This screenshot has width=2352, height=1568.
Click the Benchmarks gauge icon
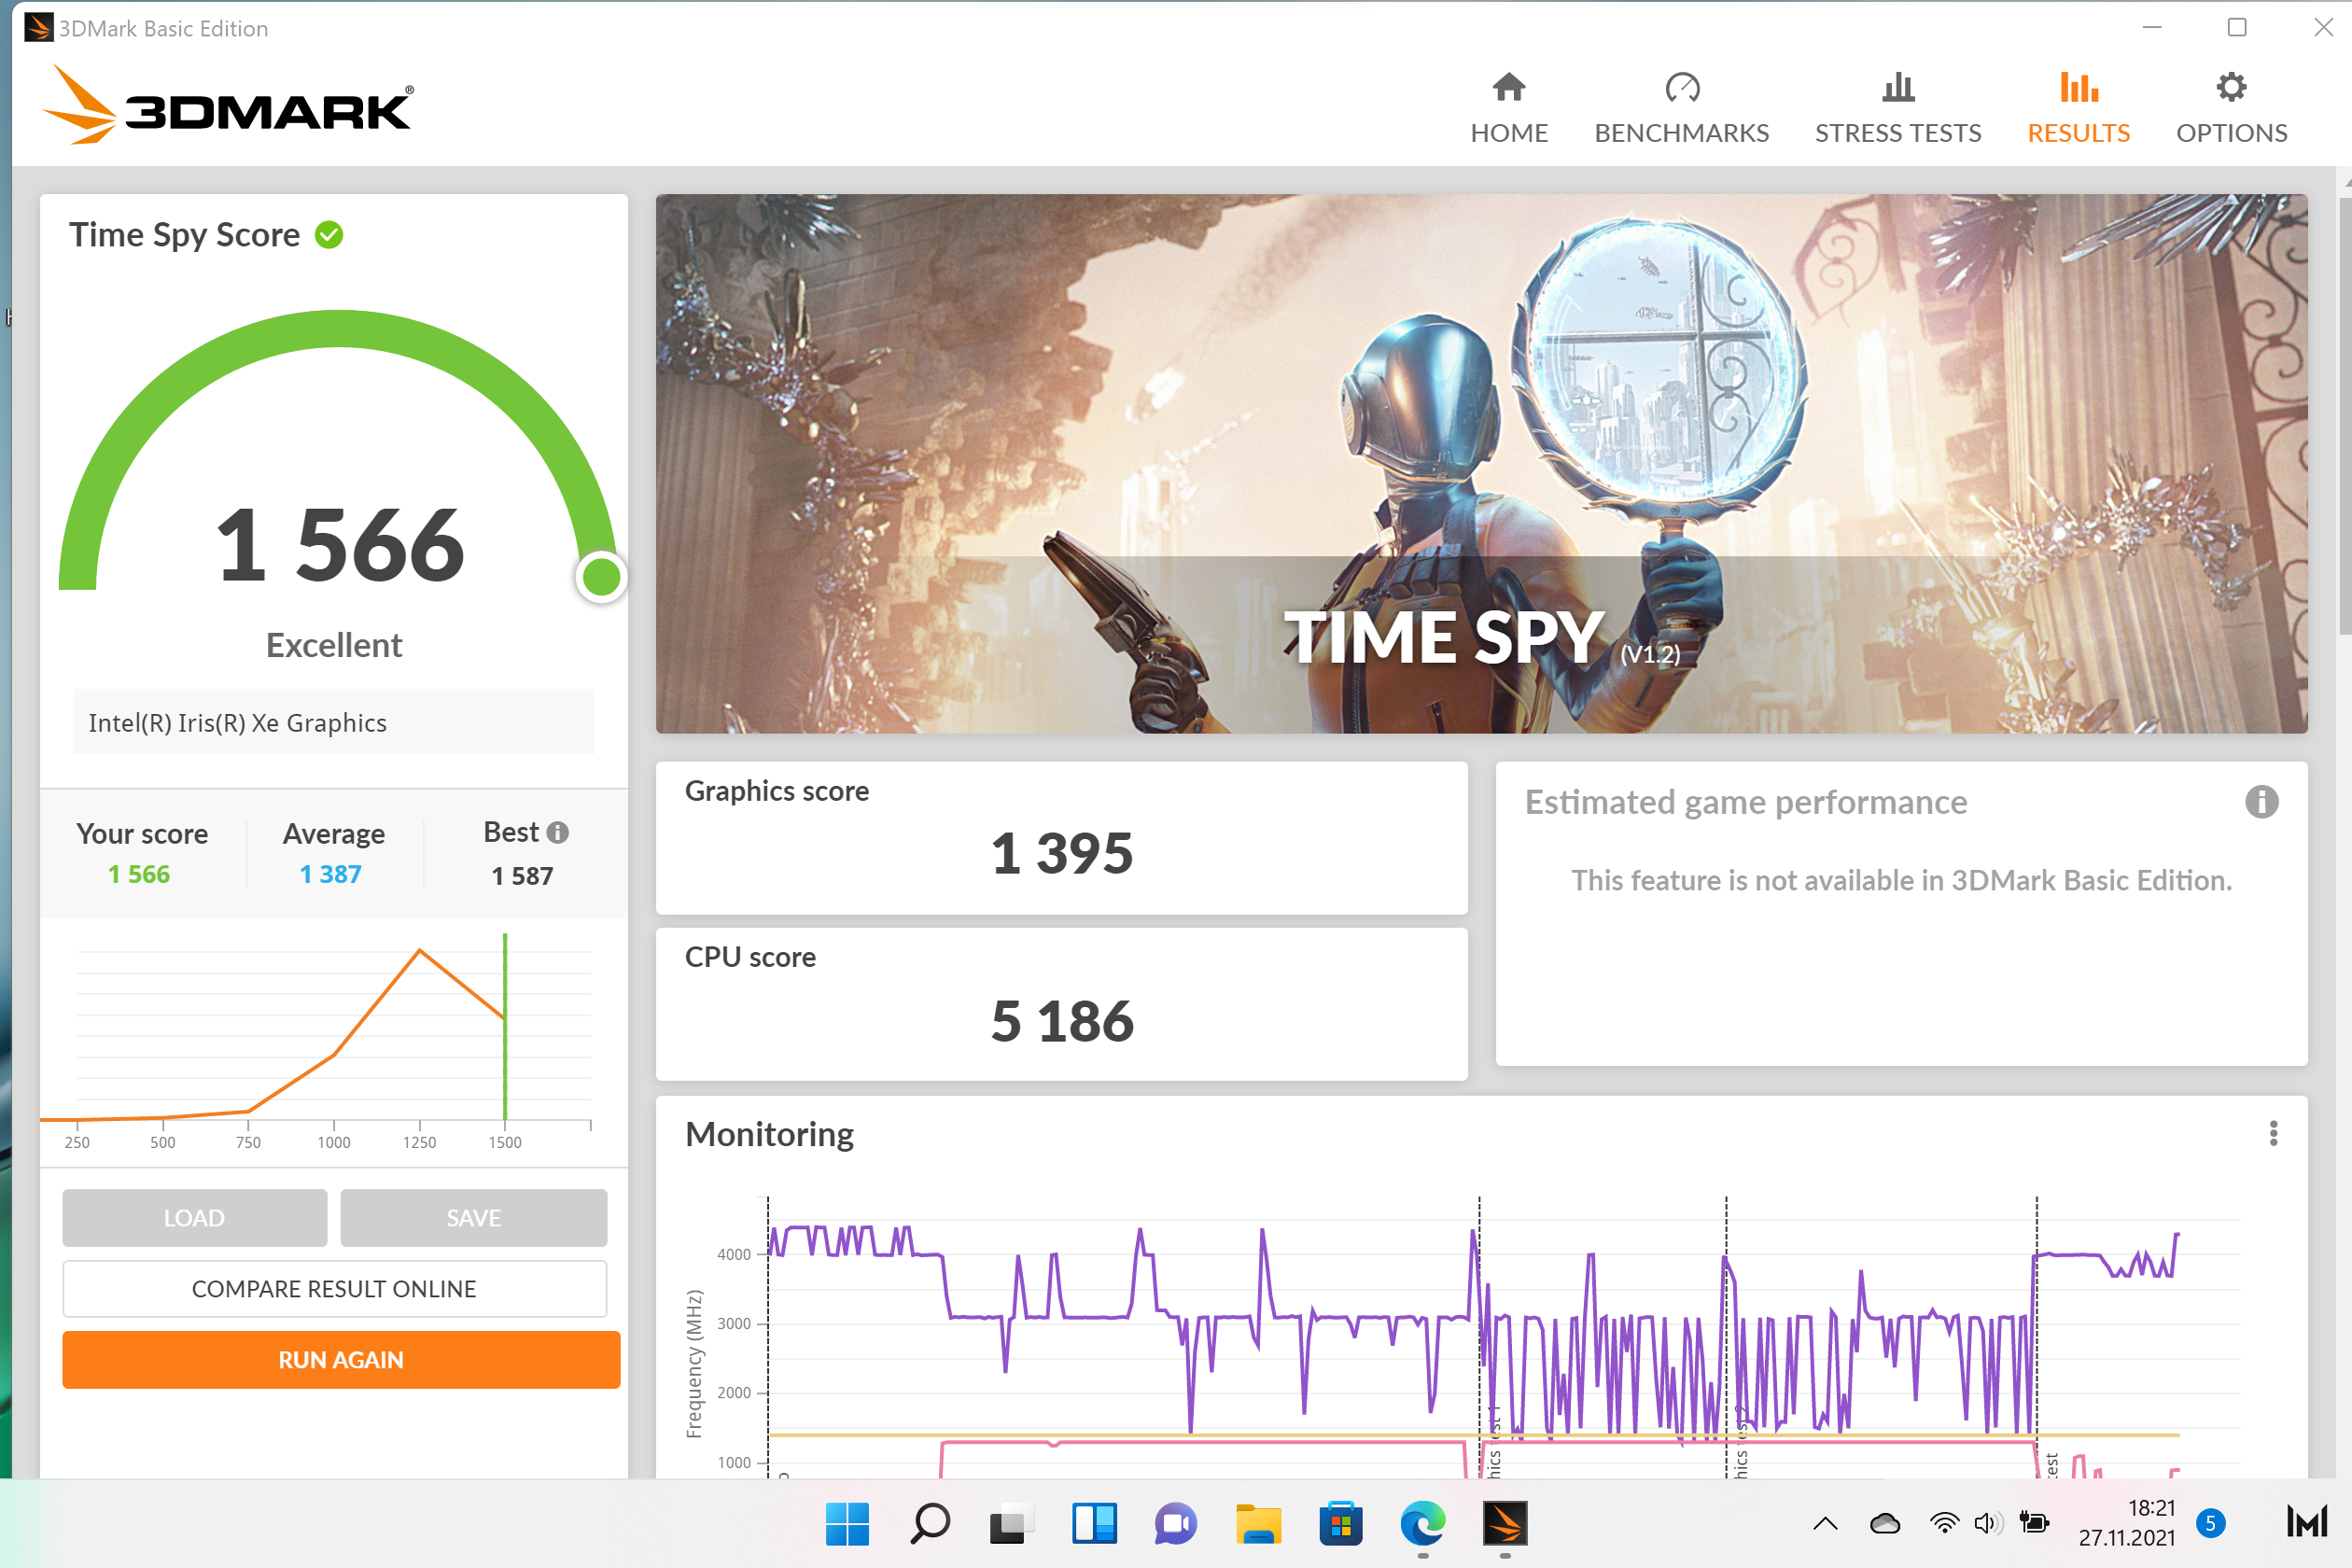tap(1682, 88)
